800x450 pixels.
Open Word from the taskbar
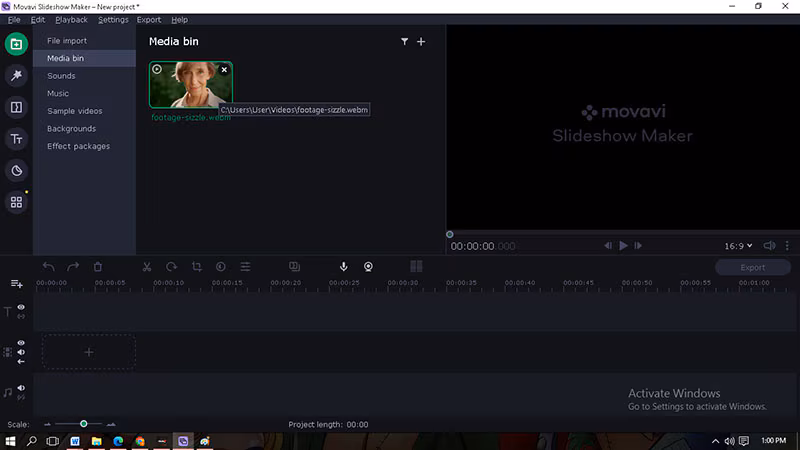click(75, 441)
